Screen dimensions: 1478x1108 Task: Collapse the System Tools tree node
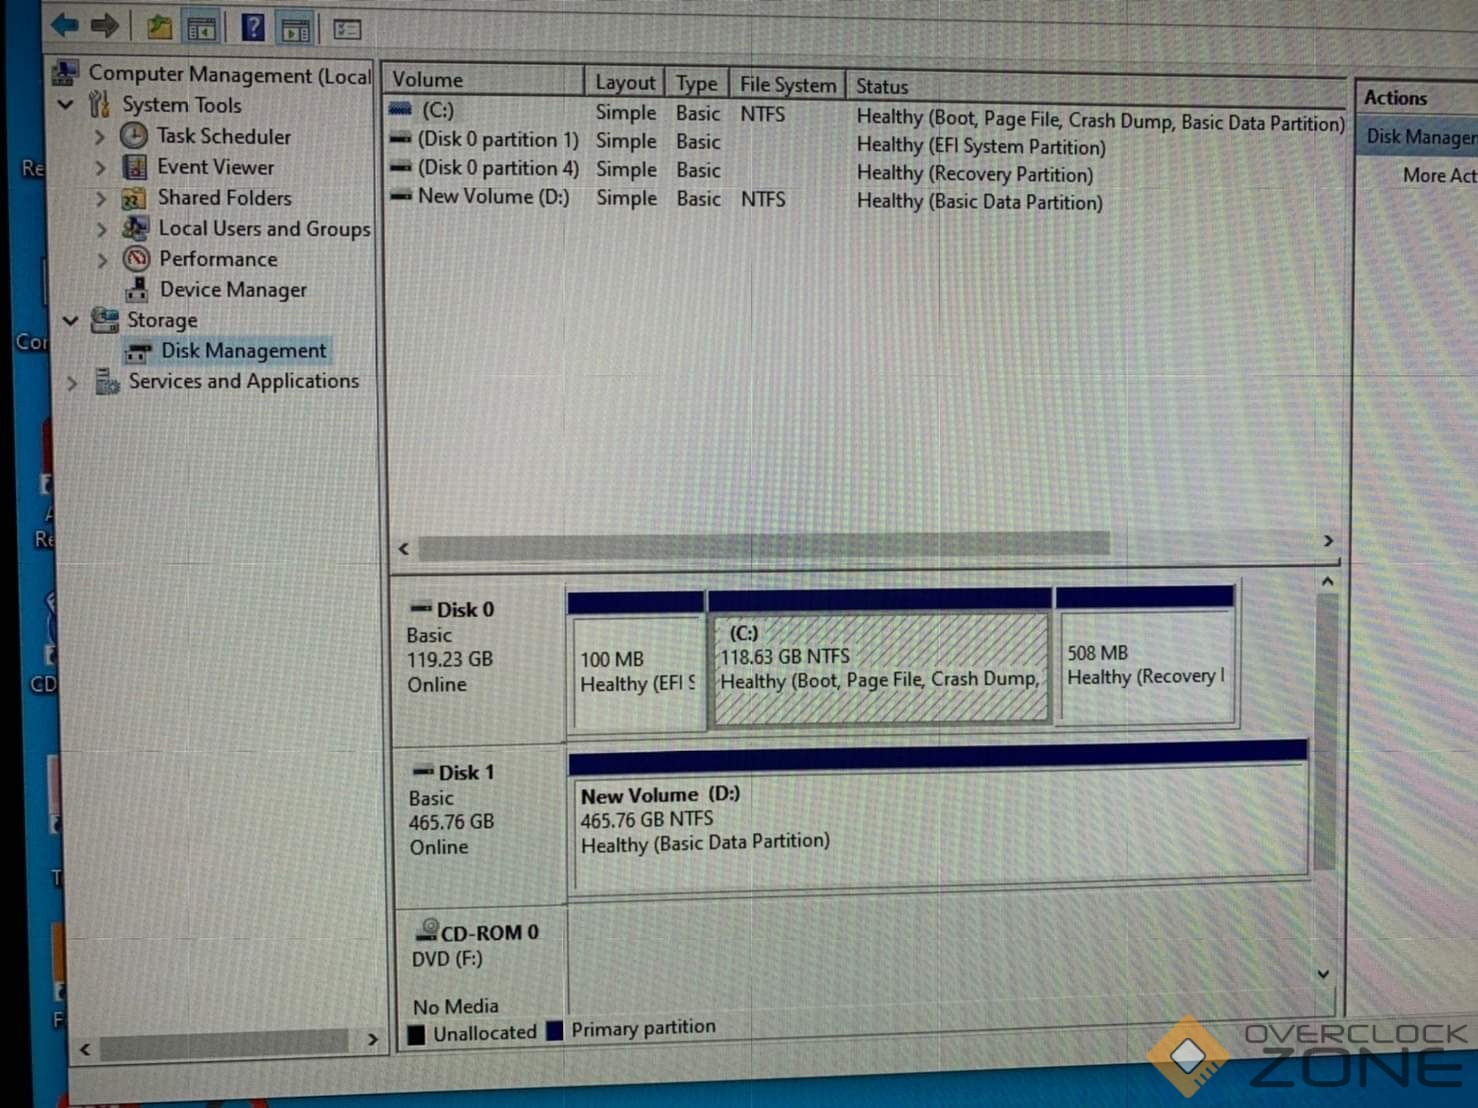[x=66, y=103]
